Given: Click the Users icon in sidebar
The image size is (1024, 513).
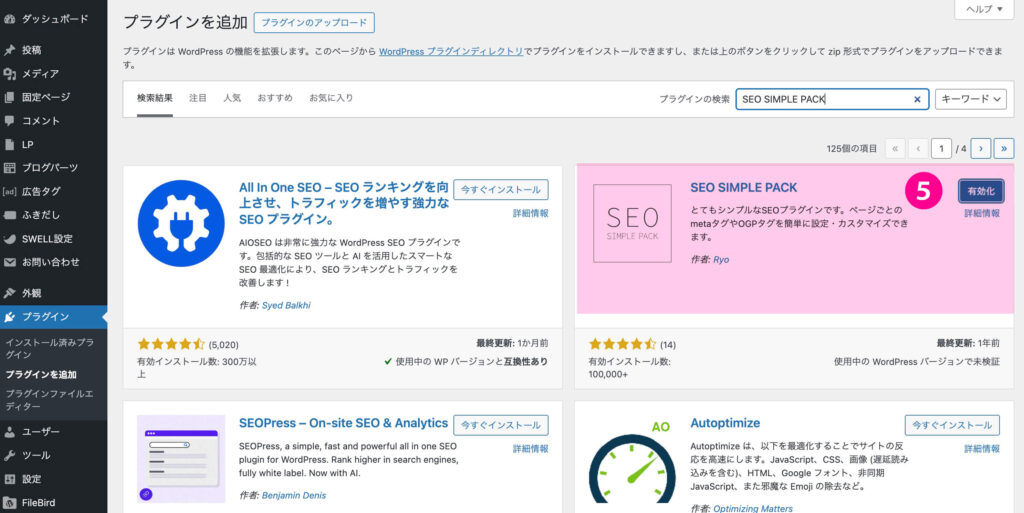Looking at the screenshot, I should coord(10,432).
